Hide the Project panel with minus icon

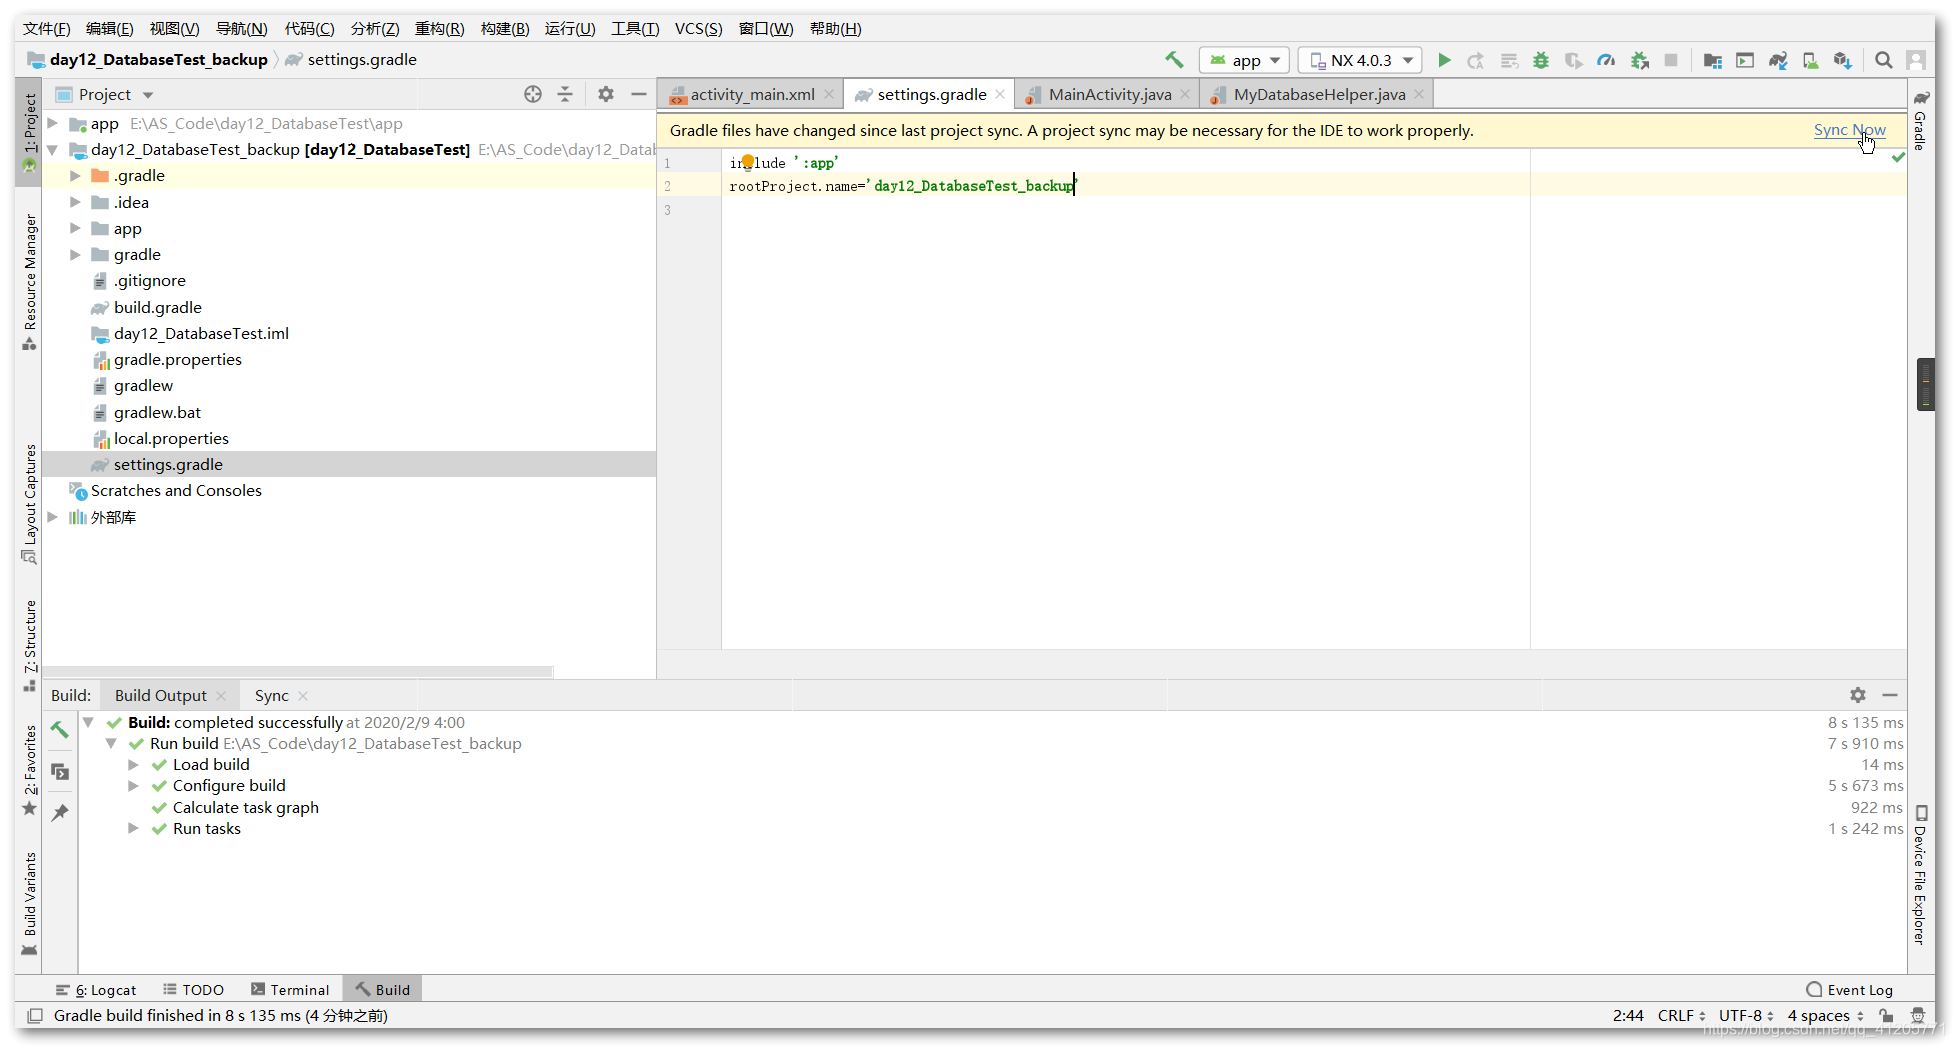tap(639, 94)
